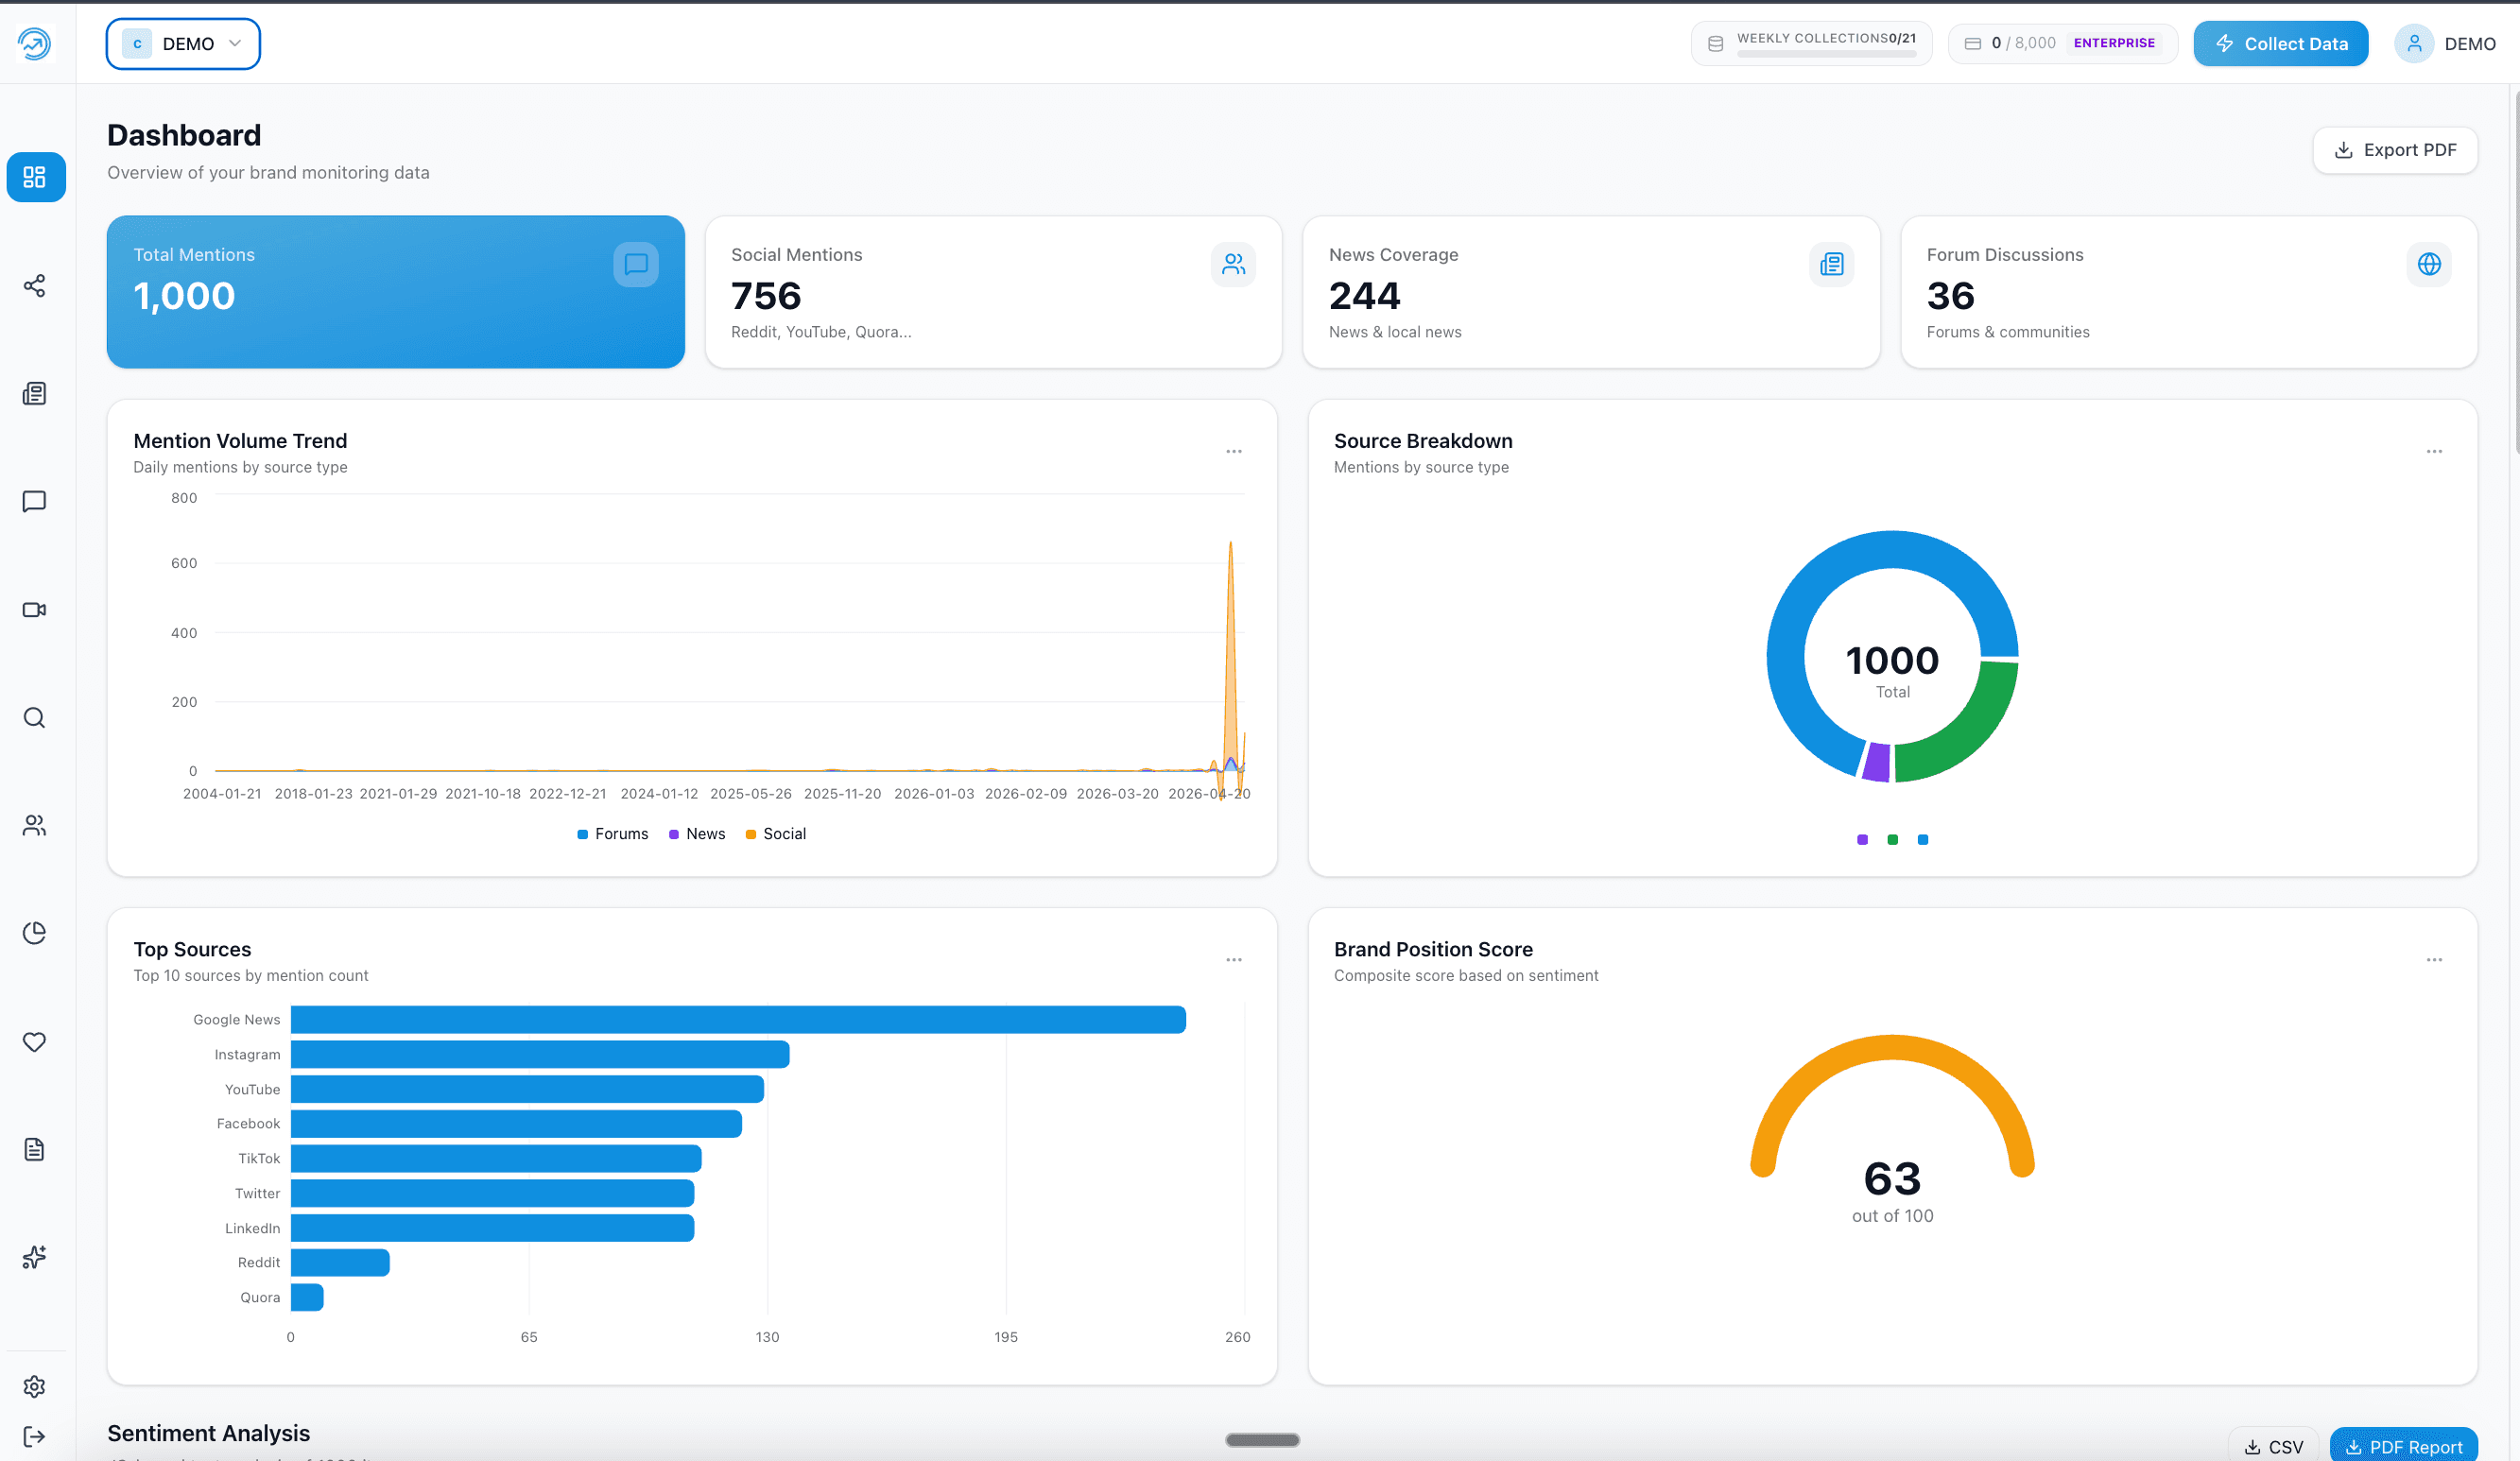Open Top Sources options menu
This screenshot has width=2520, height=1461.
(1234, 960)
